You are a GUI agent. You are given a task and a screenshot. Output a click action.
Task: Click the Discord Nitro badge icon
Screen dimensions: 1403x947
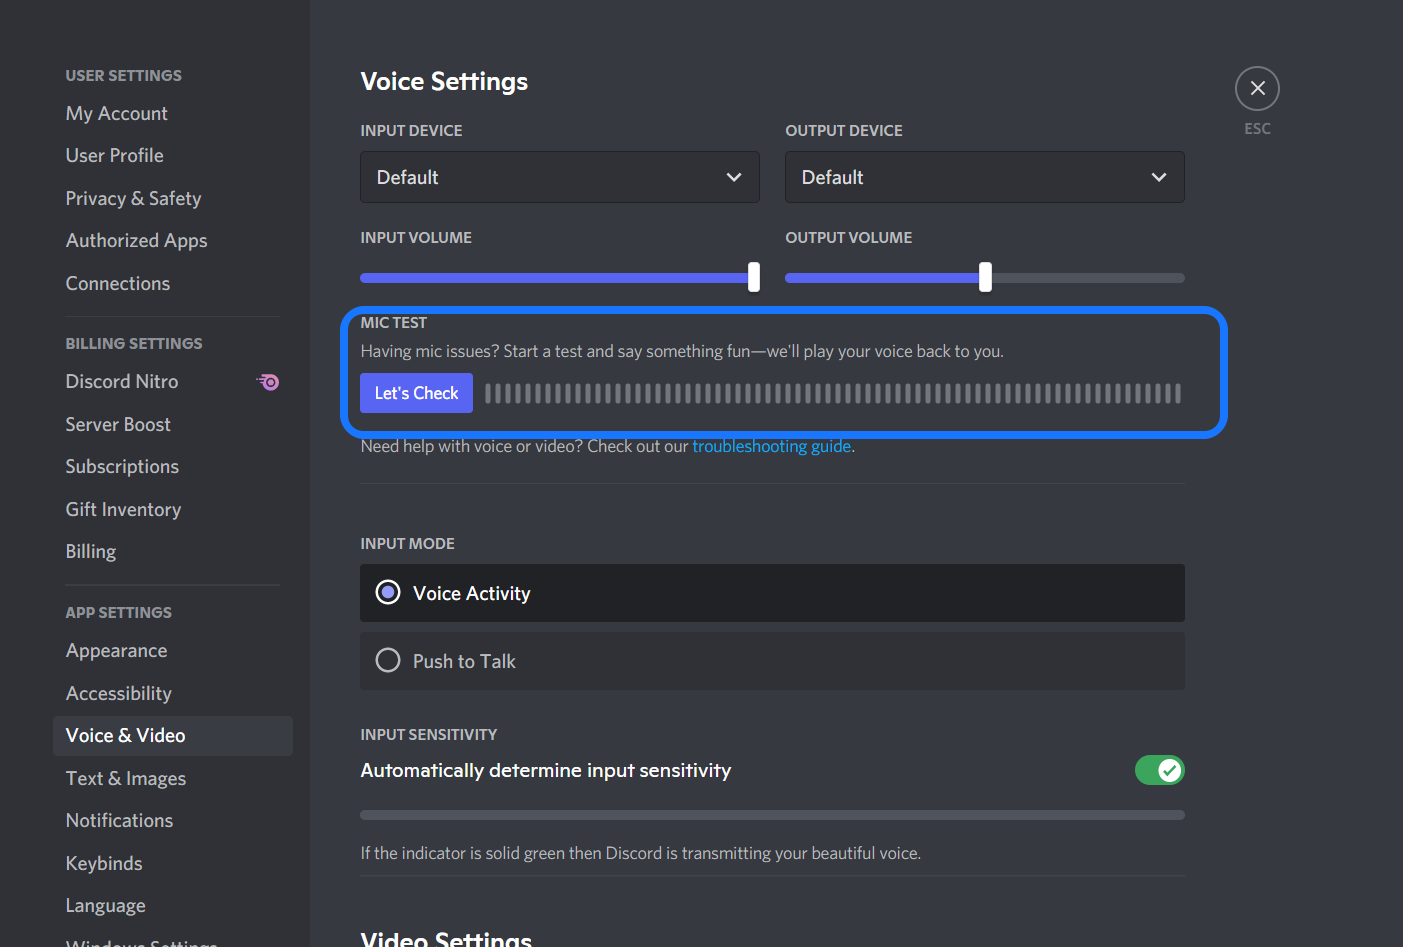click(x=268, y=382)
